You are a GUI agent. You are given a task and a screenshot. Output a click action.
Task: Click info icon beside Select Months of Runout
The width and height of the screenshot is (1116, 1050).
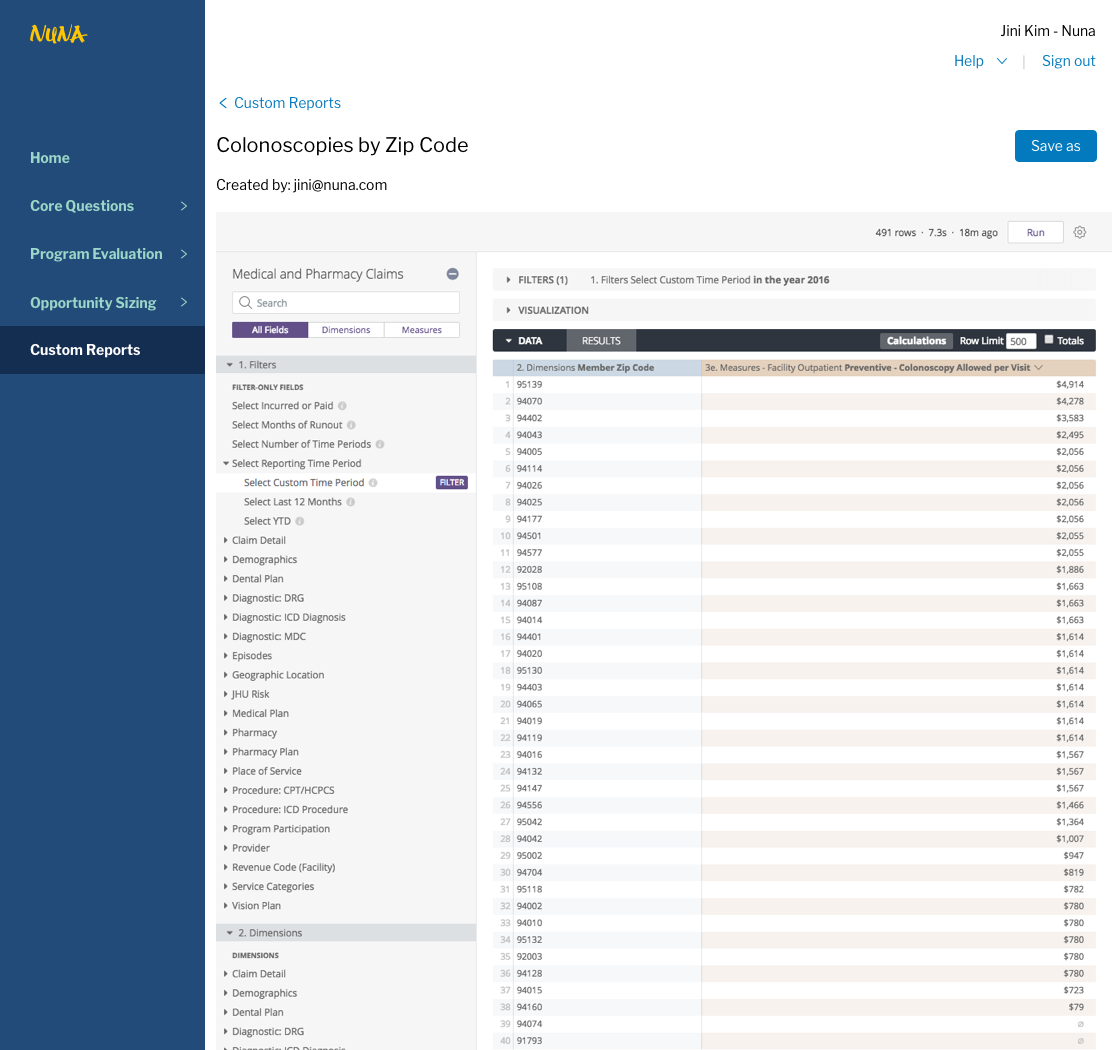pyautogui.click(x=351, y=425)
